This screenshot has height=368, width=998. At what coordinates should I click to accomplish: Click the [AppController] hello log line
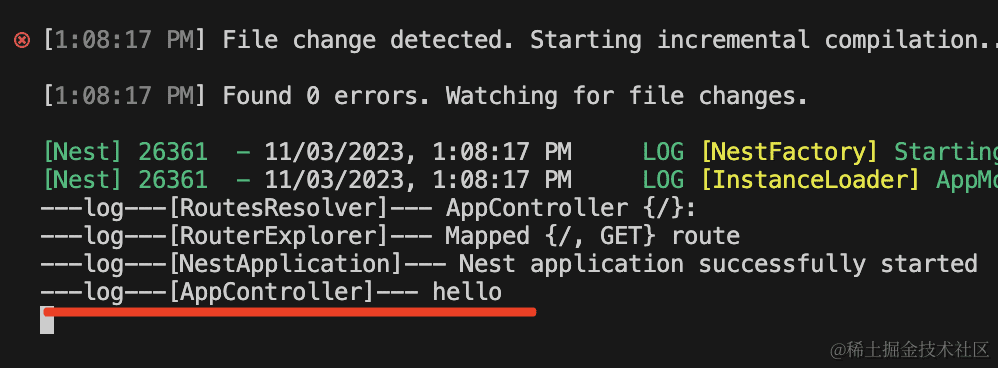point(271,292)
